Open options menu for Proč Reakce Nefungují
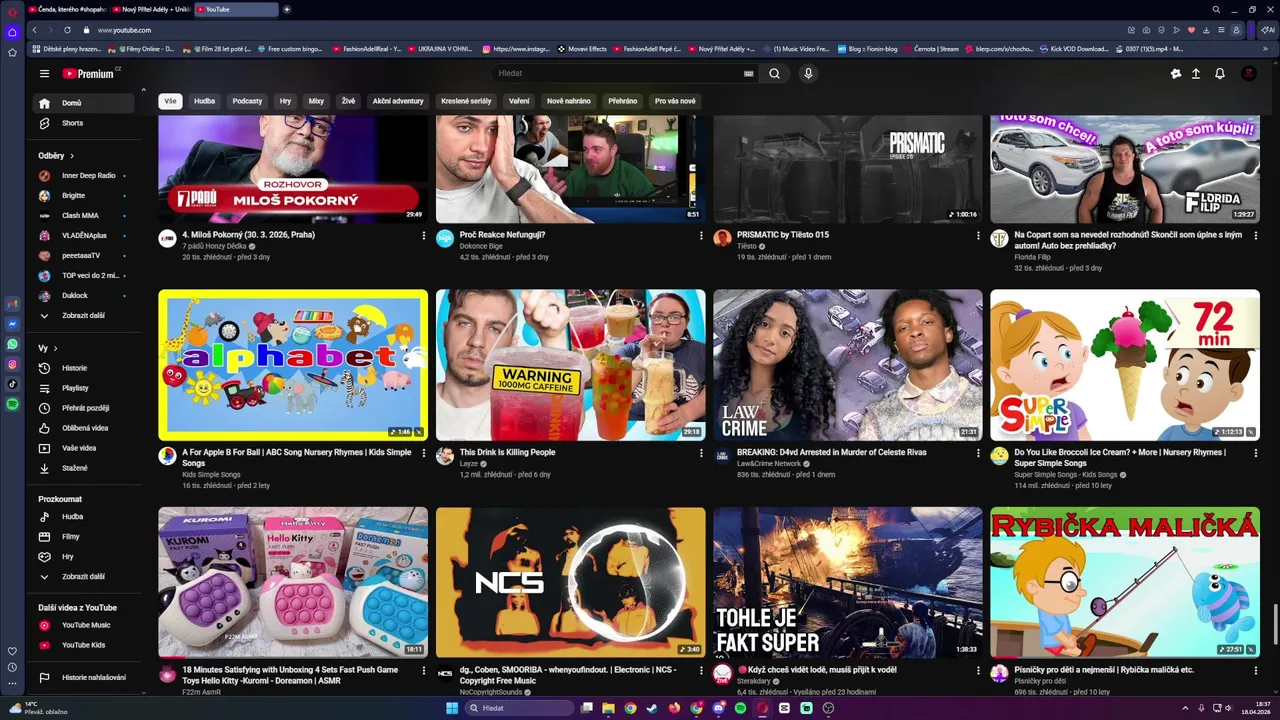1280x720 pixels. (701, 236)
